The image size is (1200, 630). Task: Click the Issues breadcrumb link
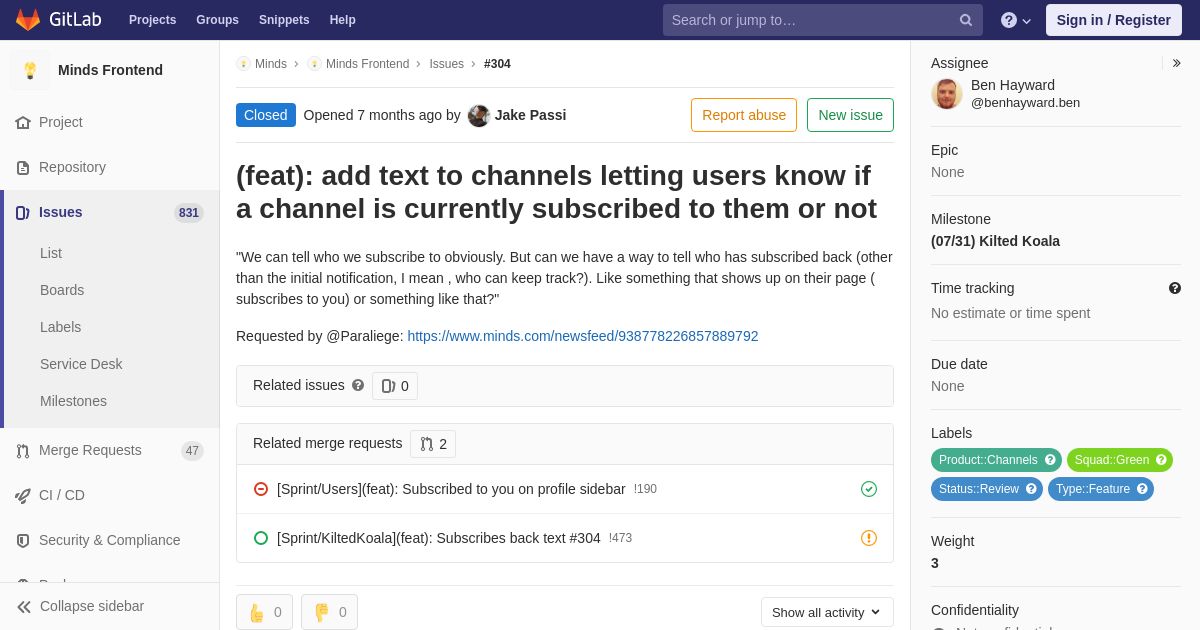pyautogui.click(x=446, y=64)
